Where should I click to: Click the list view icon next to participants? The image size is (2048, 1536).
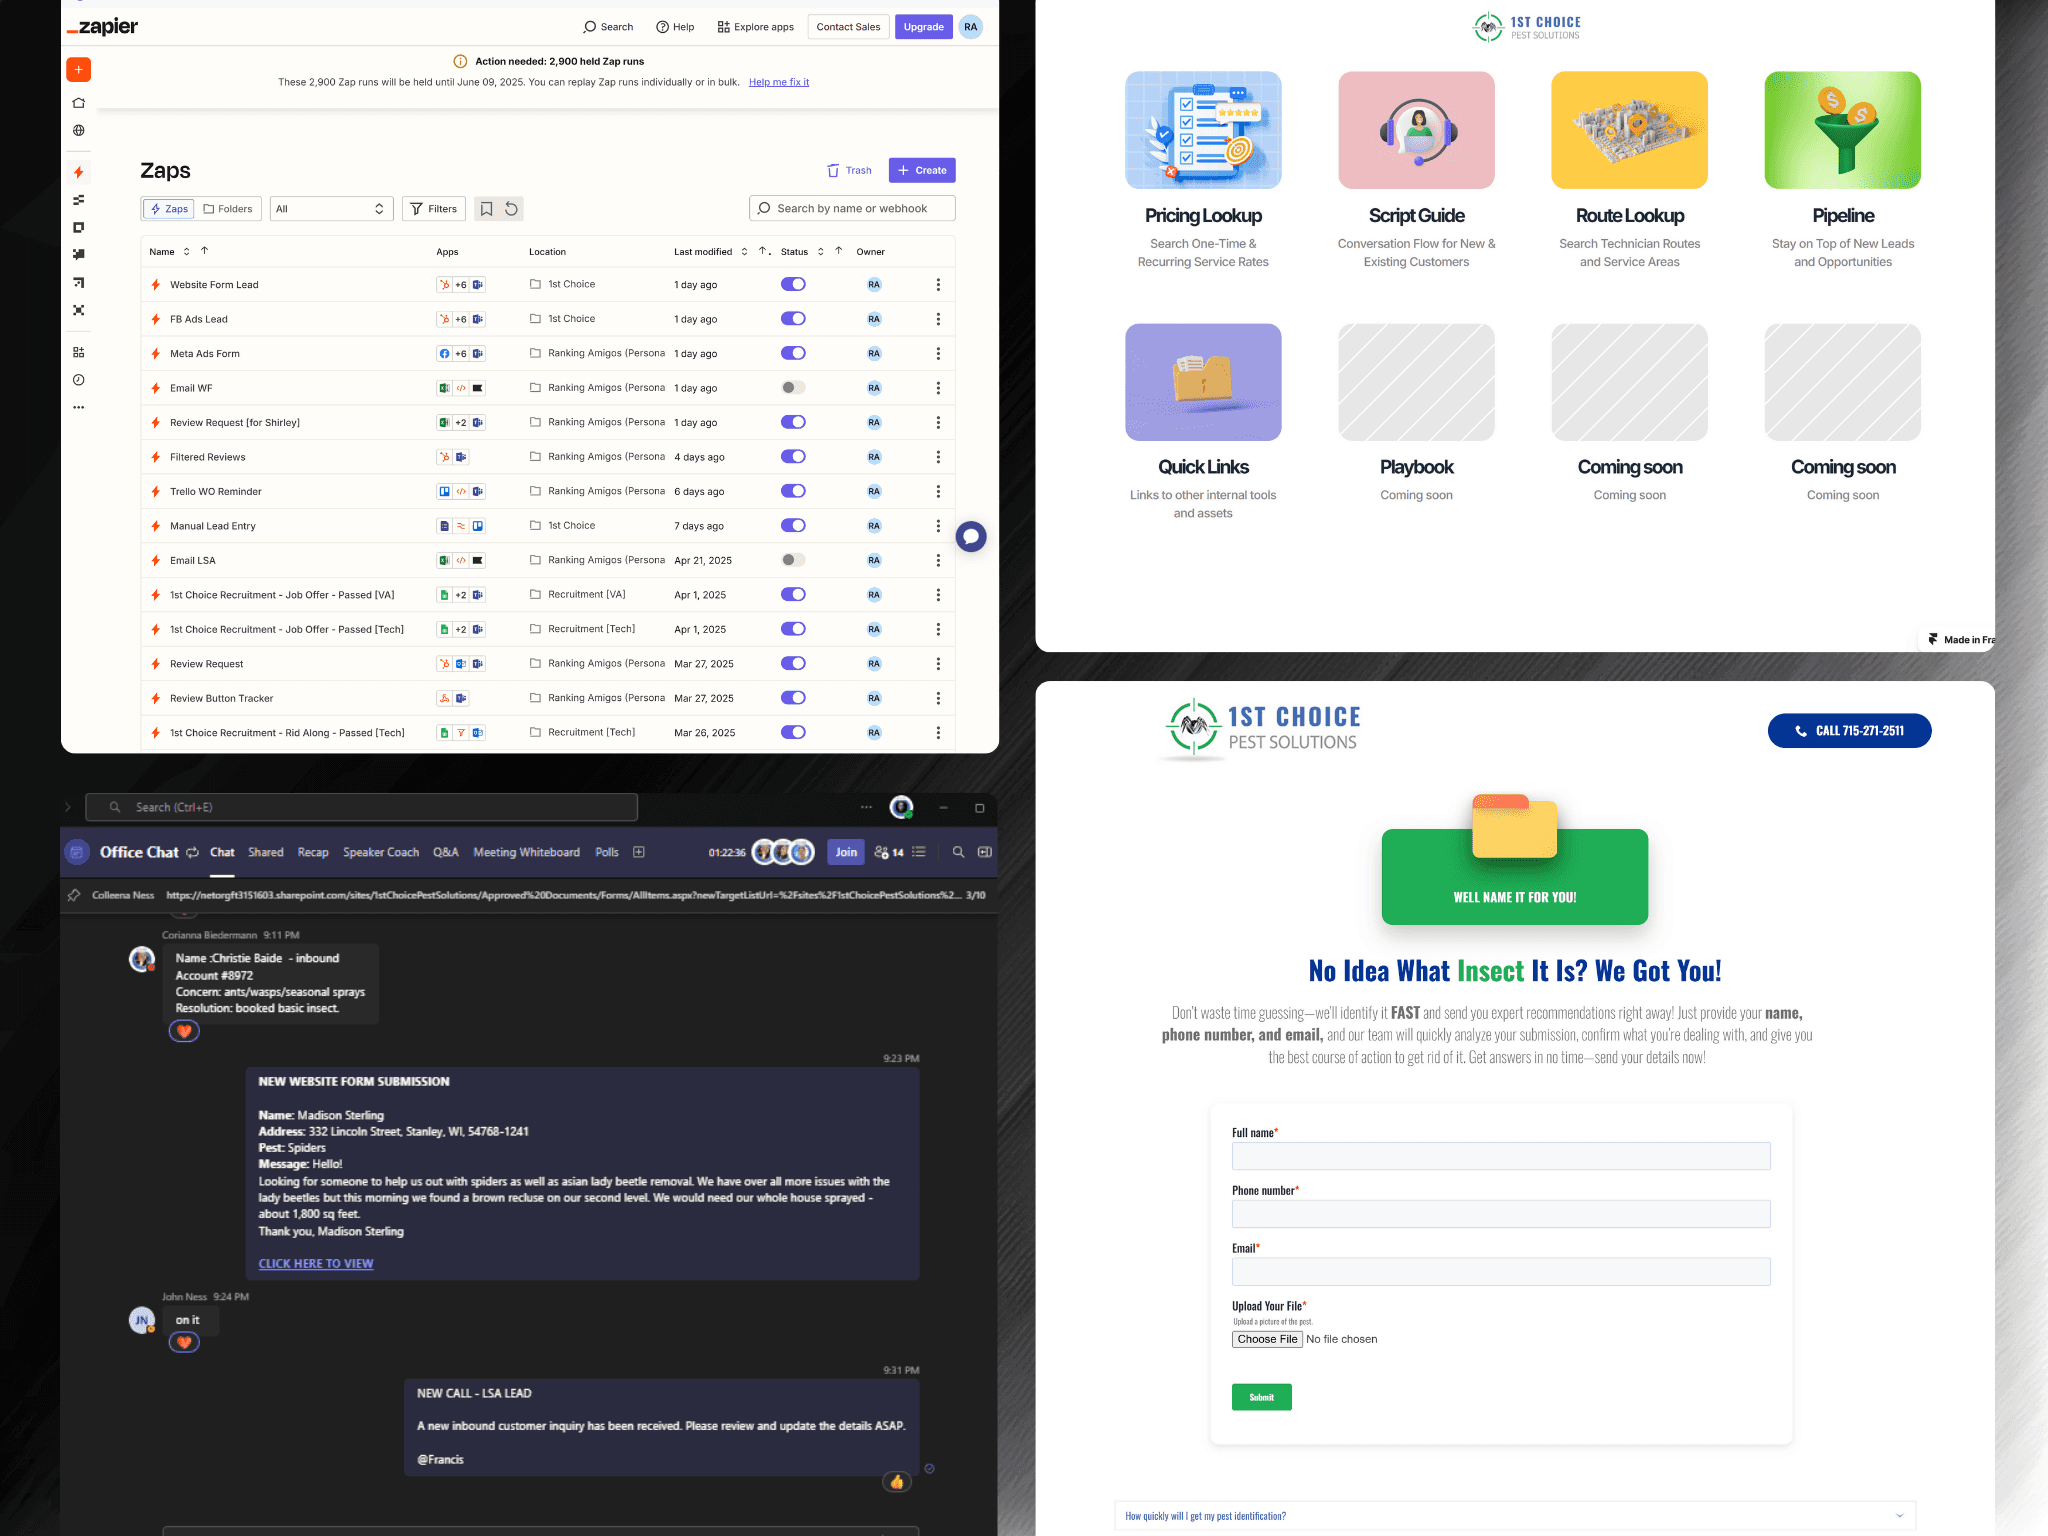(919, 852)
